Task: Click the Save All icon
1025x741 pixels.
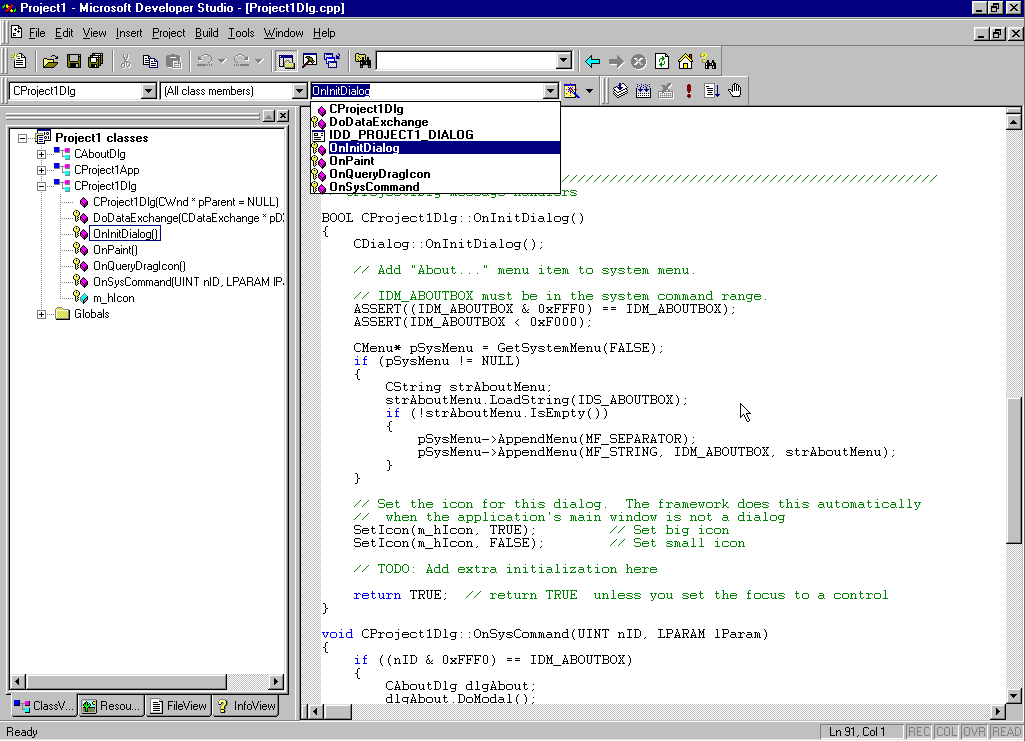Action: click(96, 61)
